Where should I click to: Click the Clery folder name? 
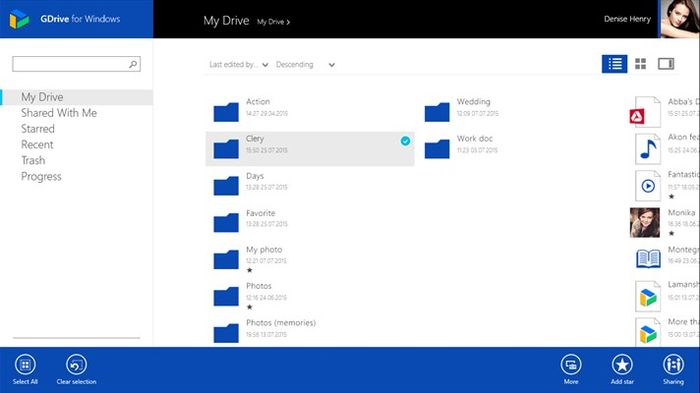click(255, 138)
